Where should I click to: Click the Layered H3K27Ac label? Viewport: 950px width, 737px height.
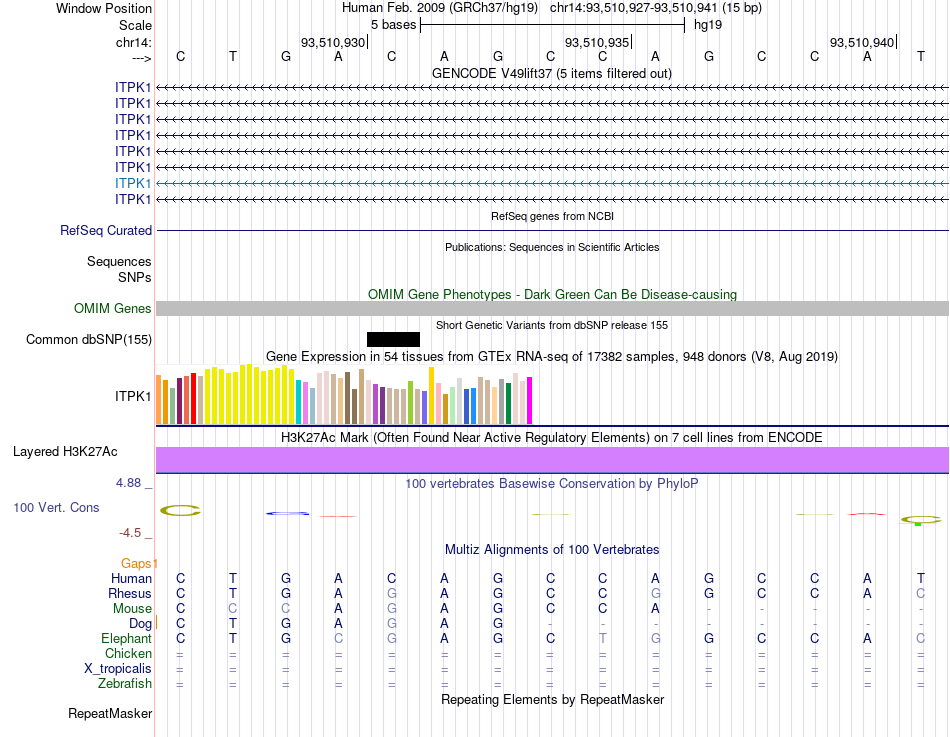pyautogui.click(x=65, y=452)
